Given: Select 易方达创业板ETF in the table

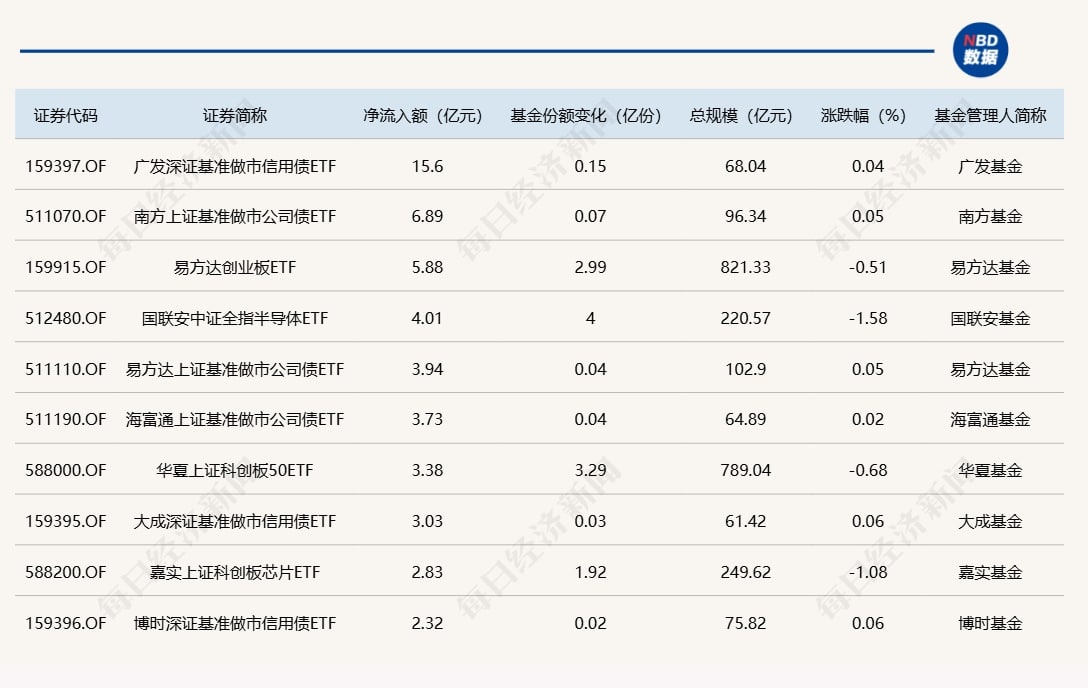Looking at the screenshot, I should point(237,267).
